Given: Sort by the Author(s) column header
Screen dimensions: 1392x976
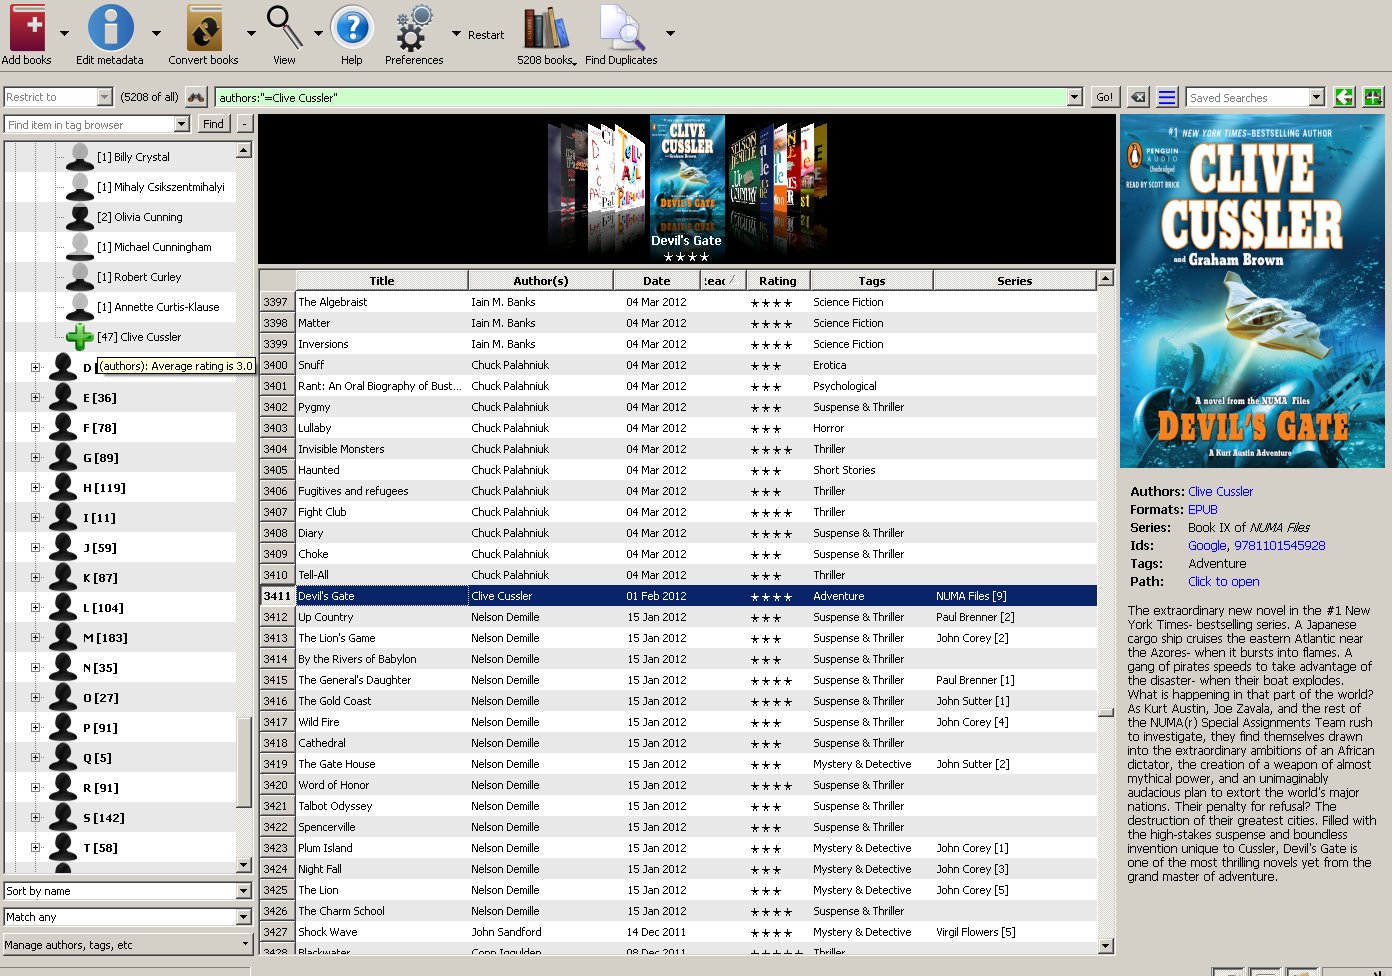Looking at the screenshot, I should point(541,281).
